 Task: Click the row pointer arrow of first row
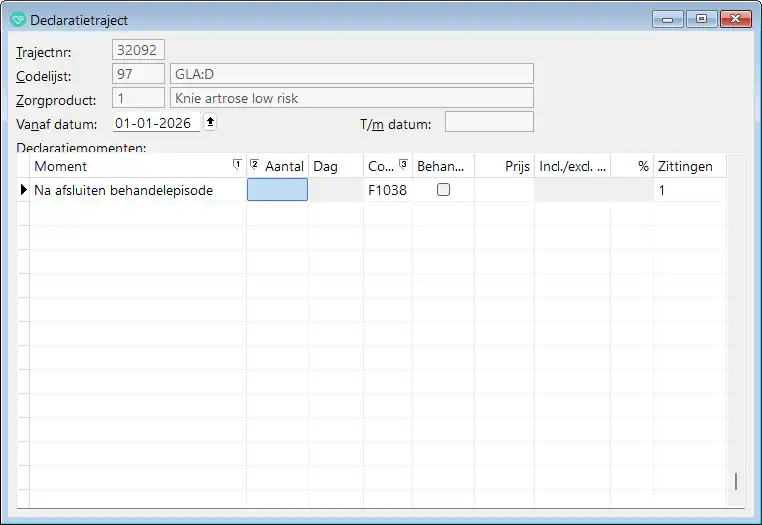click(24, 190)
